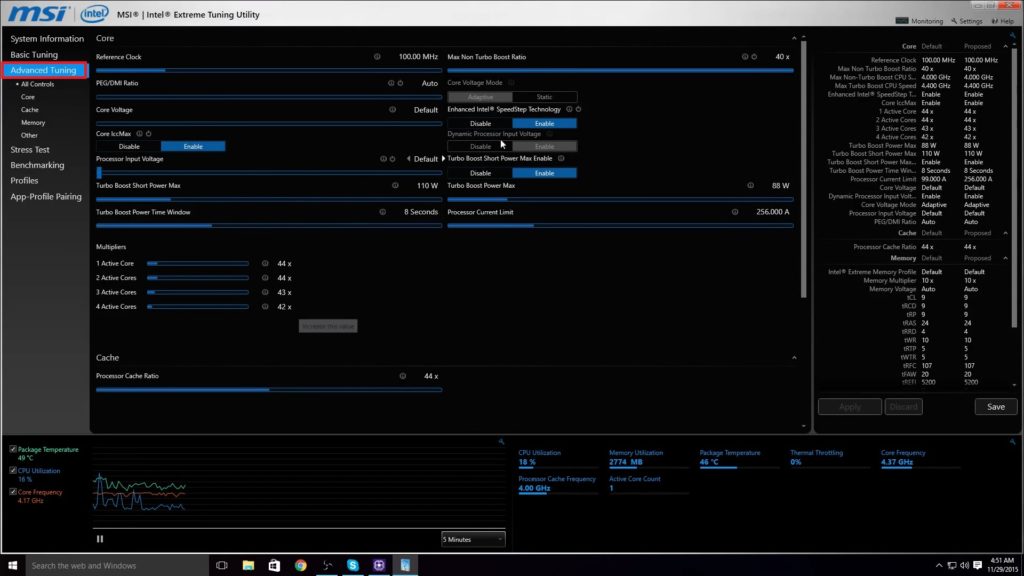
Task: Open Google Chrome from the taskbar
Action: pyautogui.click(x=300, y=566)
